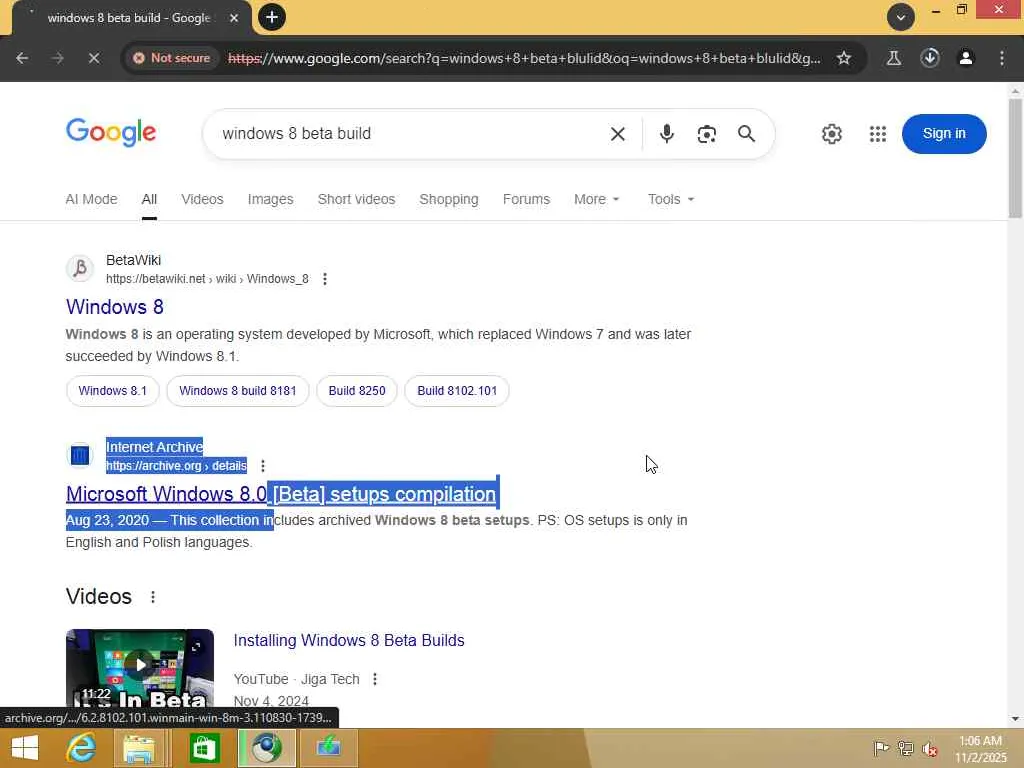The height and width of the screenshot is (768, 1024).
Task: Expand the Tools dropdown
Action: [x=671, y=199]
